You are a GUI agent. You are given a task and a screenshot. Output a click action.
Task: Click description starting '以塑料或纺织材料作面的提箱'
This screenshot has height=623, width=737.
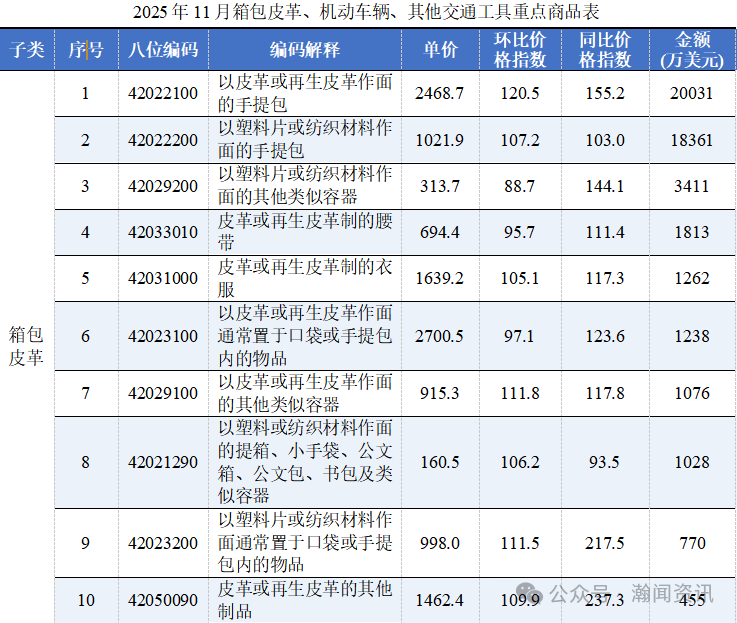click(x=305, y=462)
